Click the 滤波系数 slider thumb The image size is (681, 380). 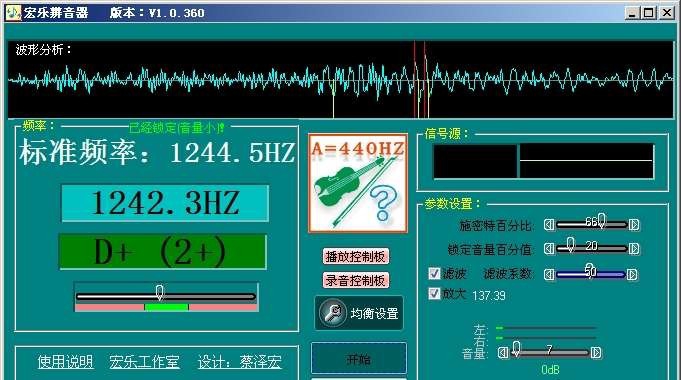coord(589,270)
